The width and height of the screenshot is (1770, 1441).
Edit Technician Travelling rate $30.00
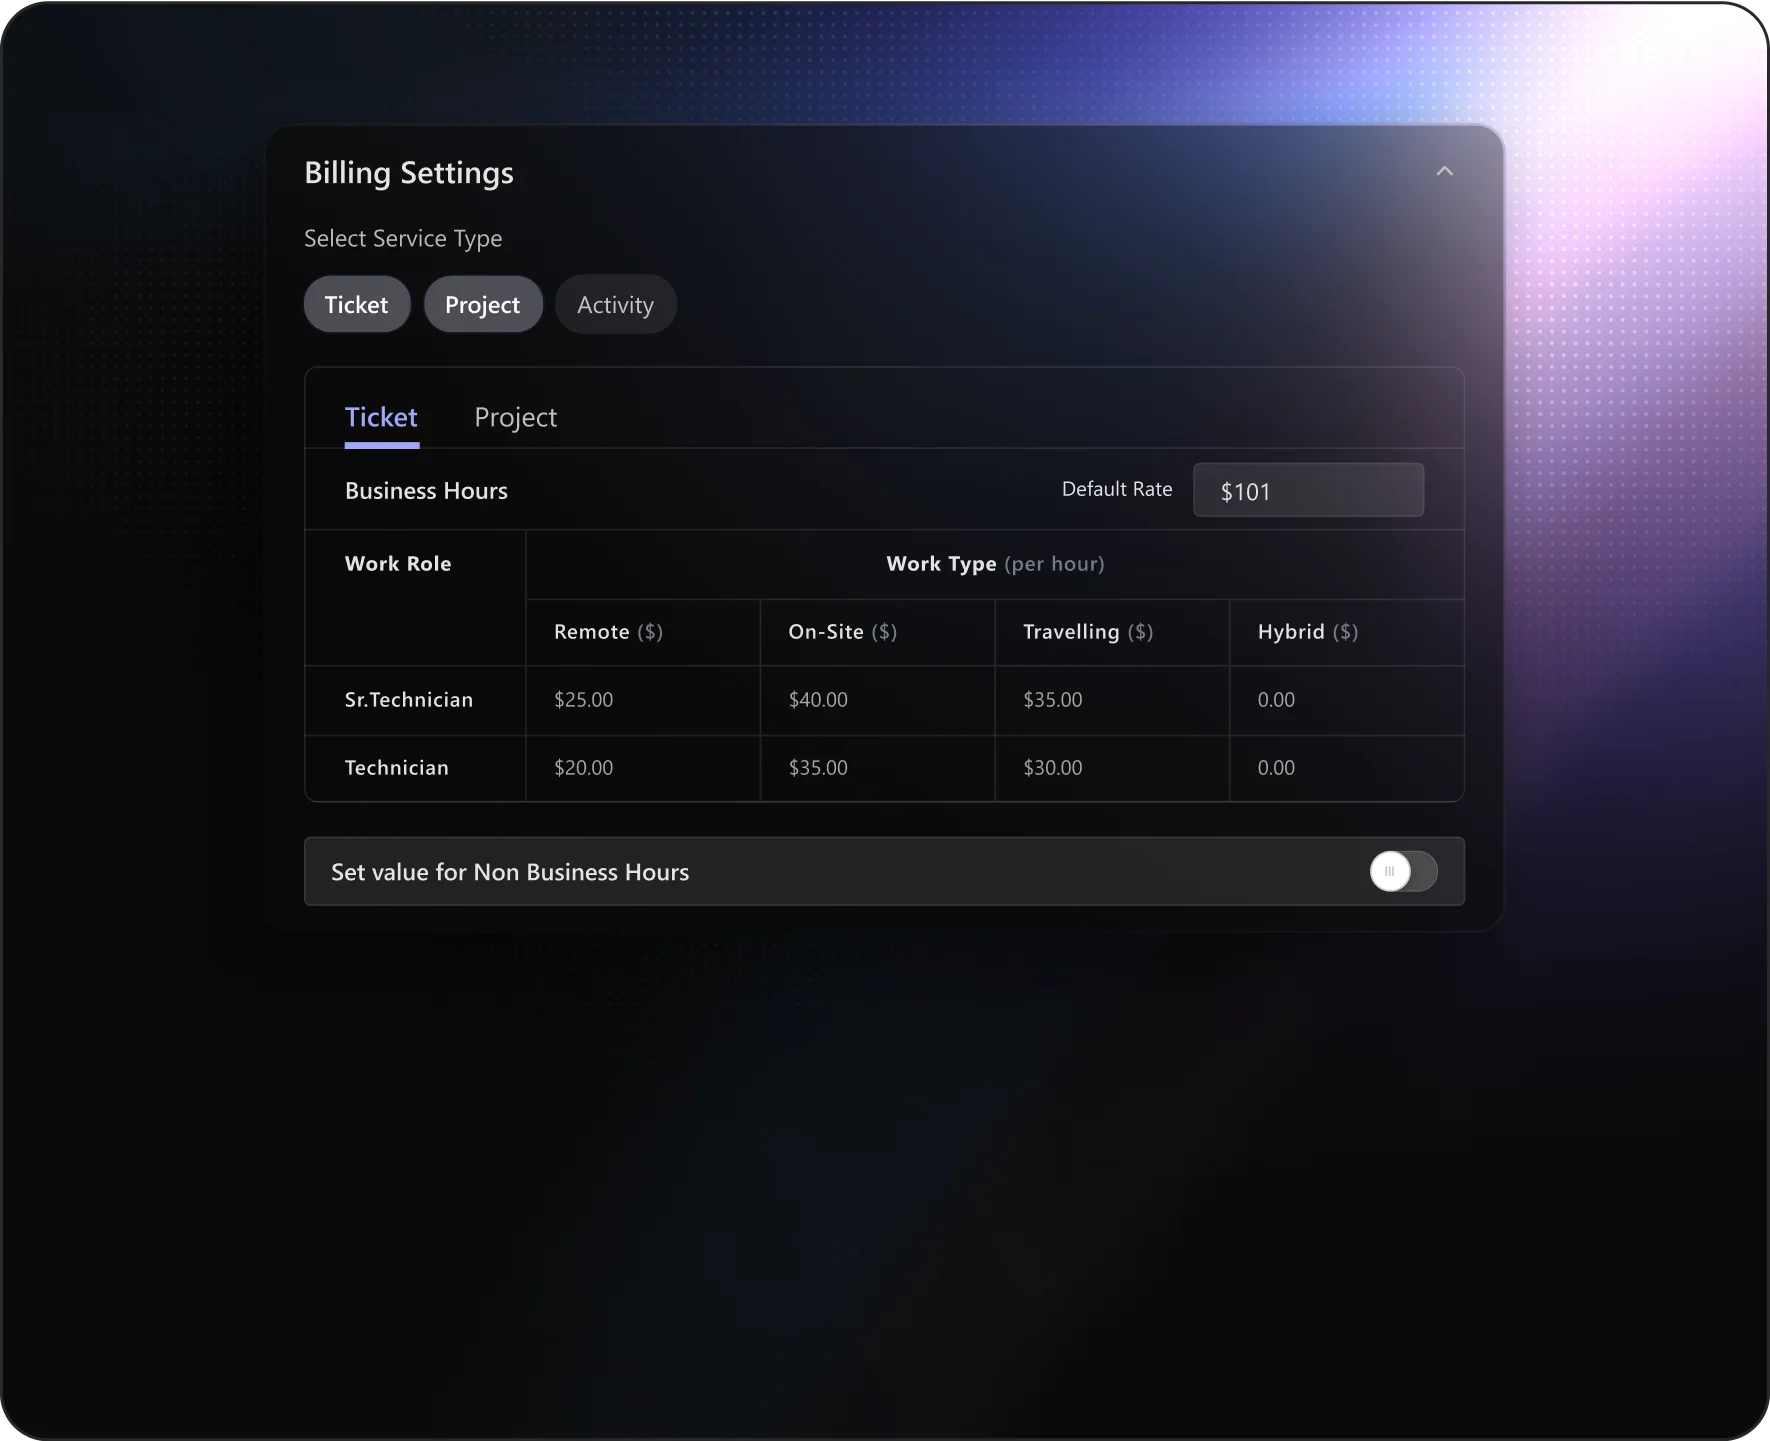tap(1053, 768)
